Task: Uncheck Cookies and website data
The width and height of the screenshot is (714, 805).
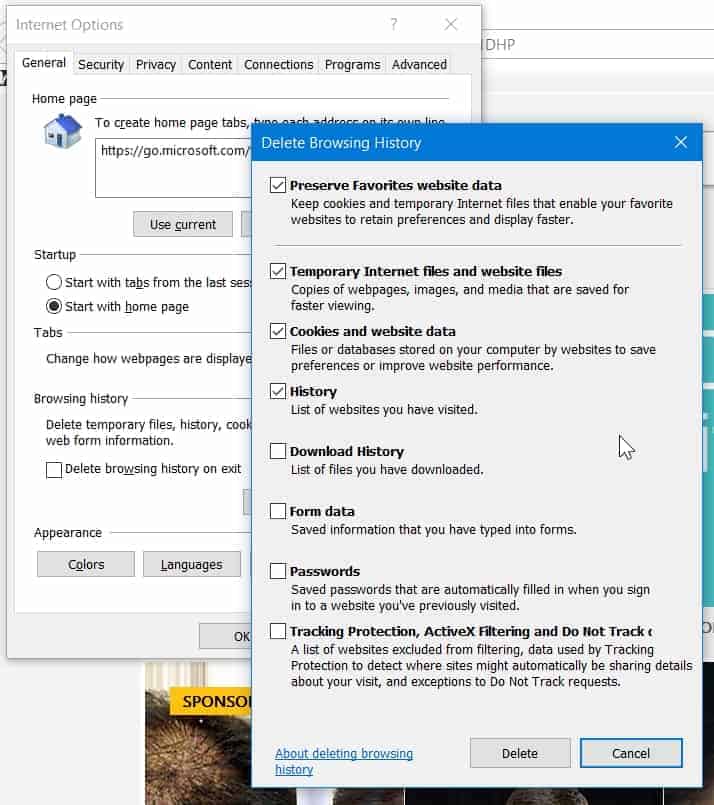Action: click(x=278, y=331)
